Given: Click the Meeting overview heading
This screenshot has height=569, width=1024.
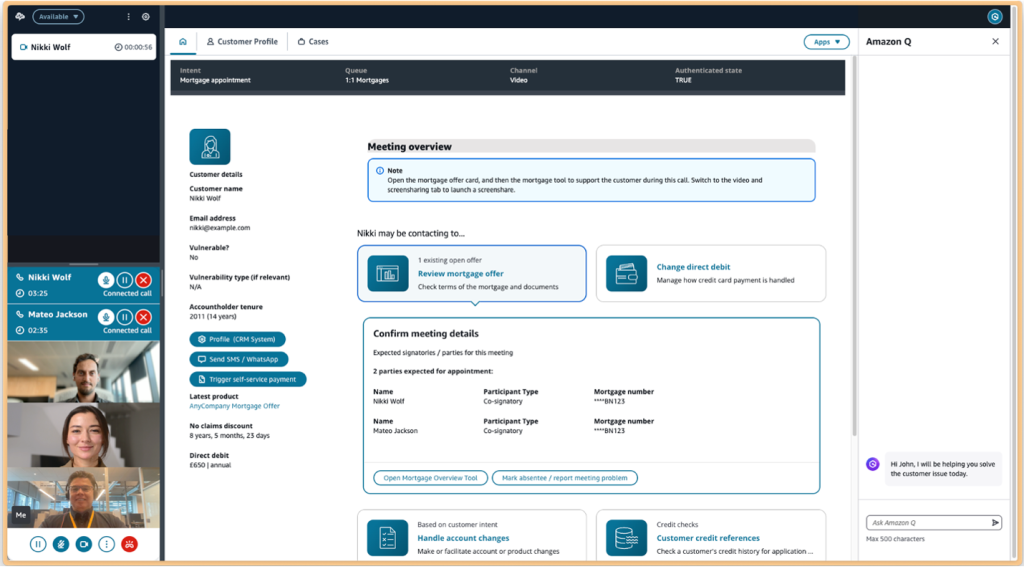Looking at the screenshot, I should coord(409,146).
